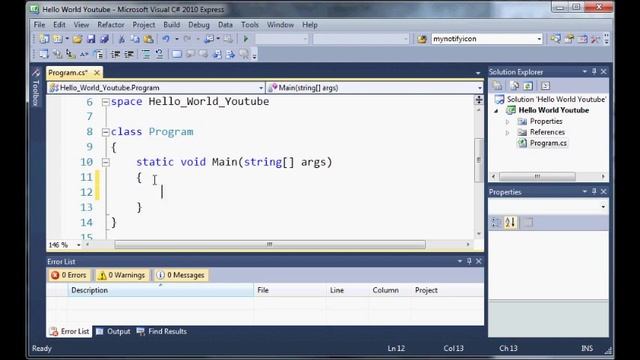Sort the error list by Project column

click(447, 290)
